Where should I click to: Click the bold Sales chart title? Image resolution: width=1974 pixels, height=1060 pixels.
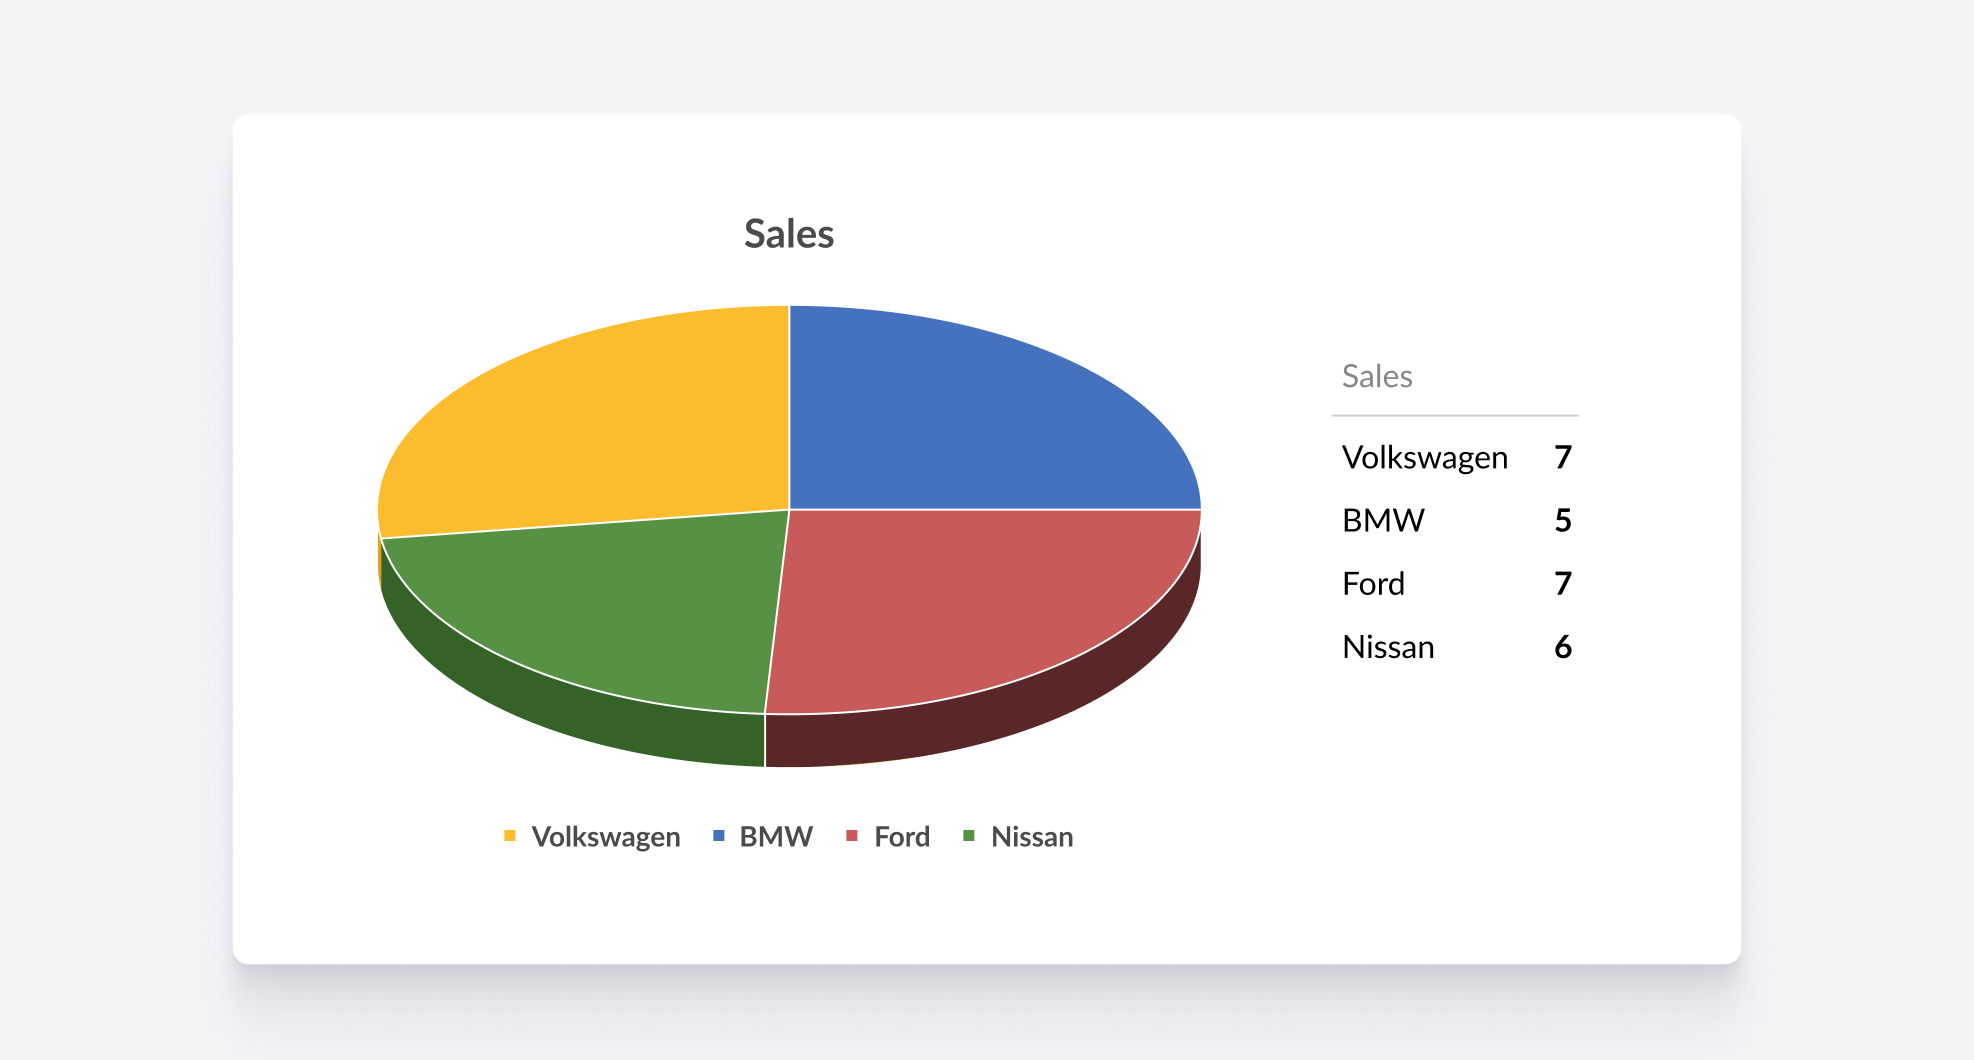tap(789, 234)
